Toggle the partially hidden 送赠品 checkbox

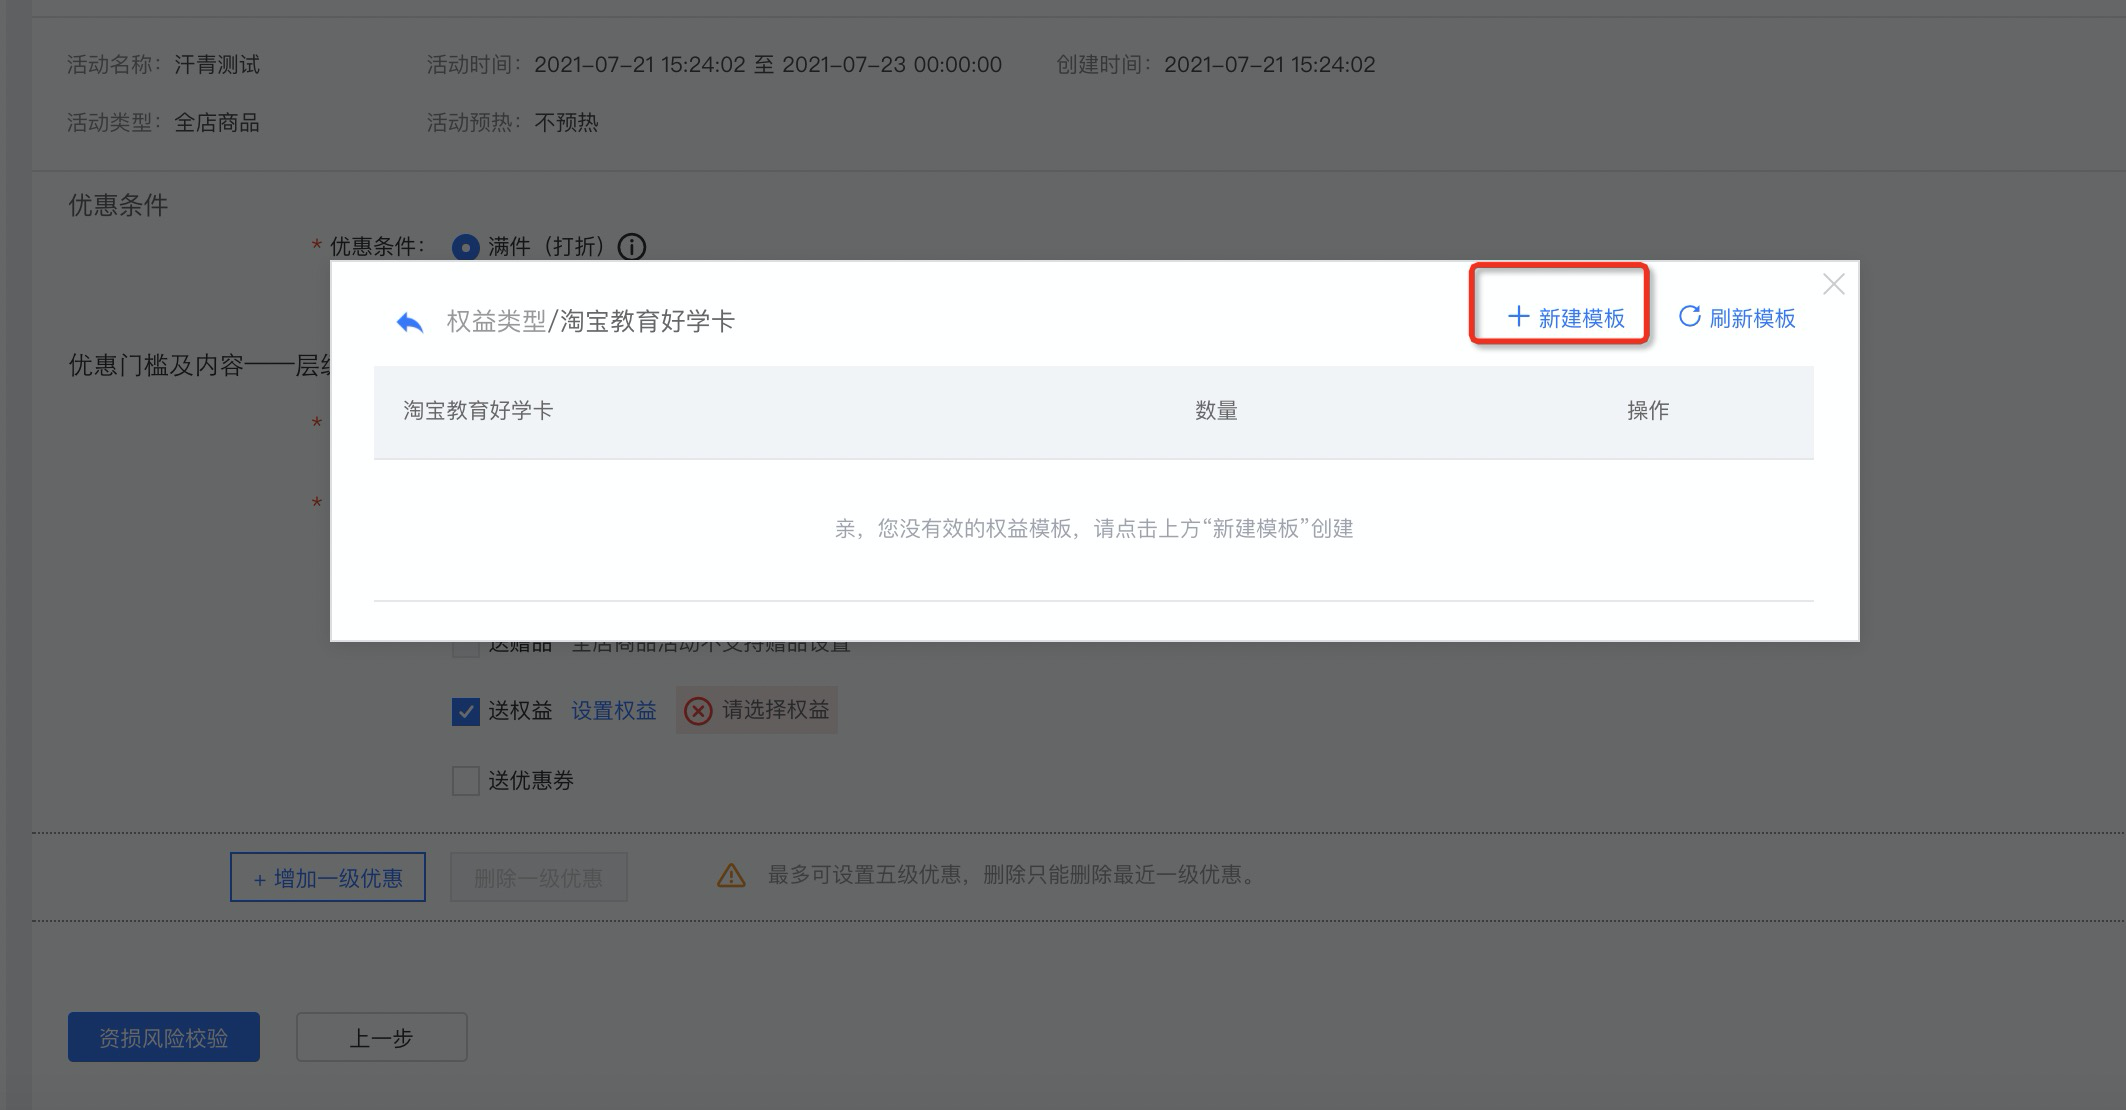point(466,649)
